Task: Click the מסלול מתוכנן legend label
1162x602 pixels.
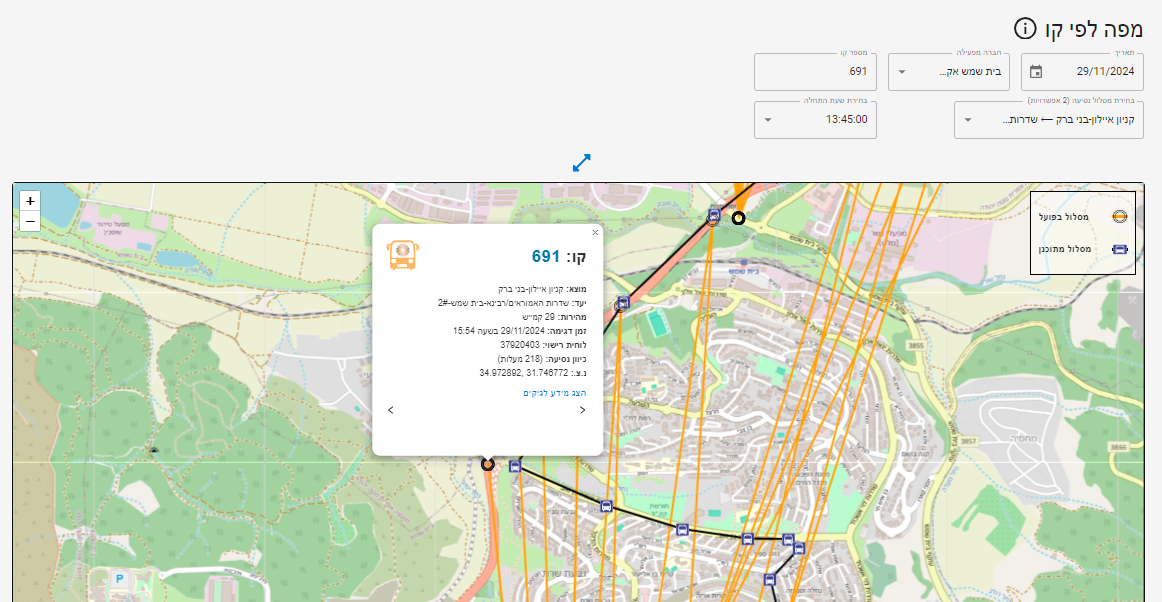Action: [1065, 249]
